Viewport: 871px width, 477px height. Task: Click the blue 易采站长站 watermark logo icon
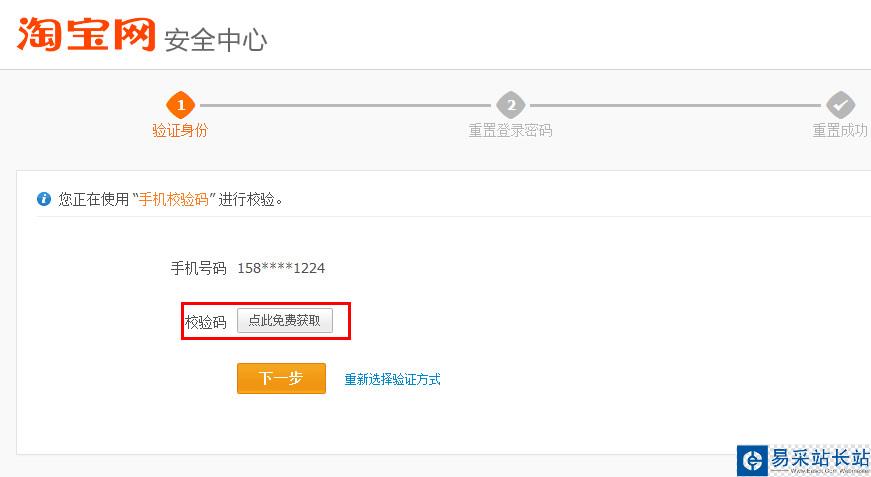coord(753,460)
